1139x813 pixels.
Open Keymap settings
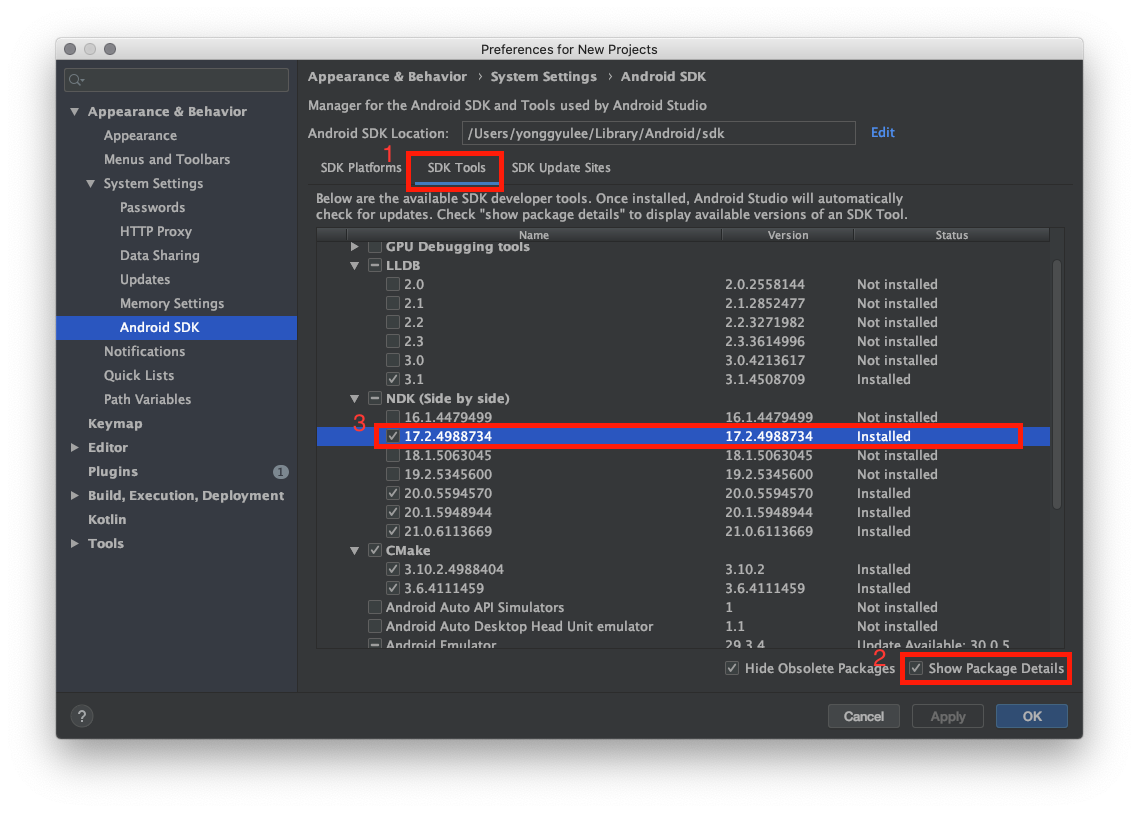tap(115, 423)
